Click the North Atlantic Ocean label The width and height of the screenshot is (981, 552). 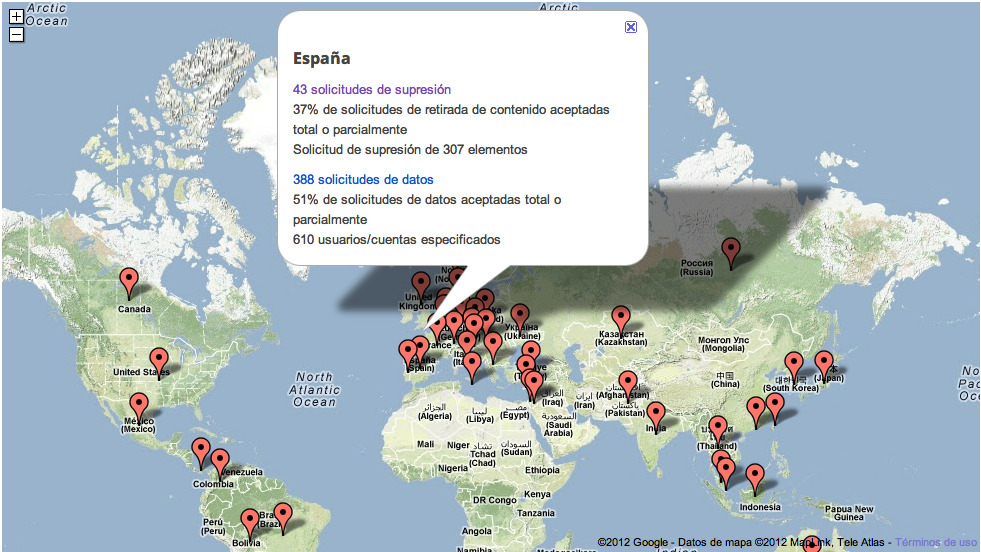315,389
